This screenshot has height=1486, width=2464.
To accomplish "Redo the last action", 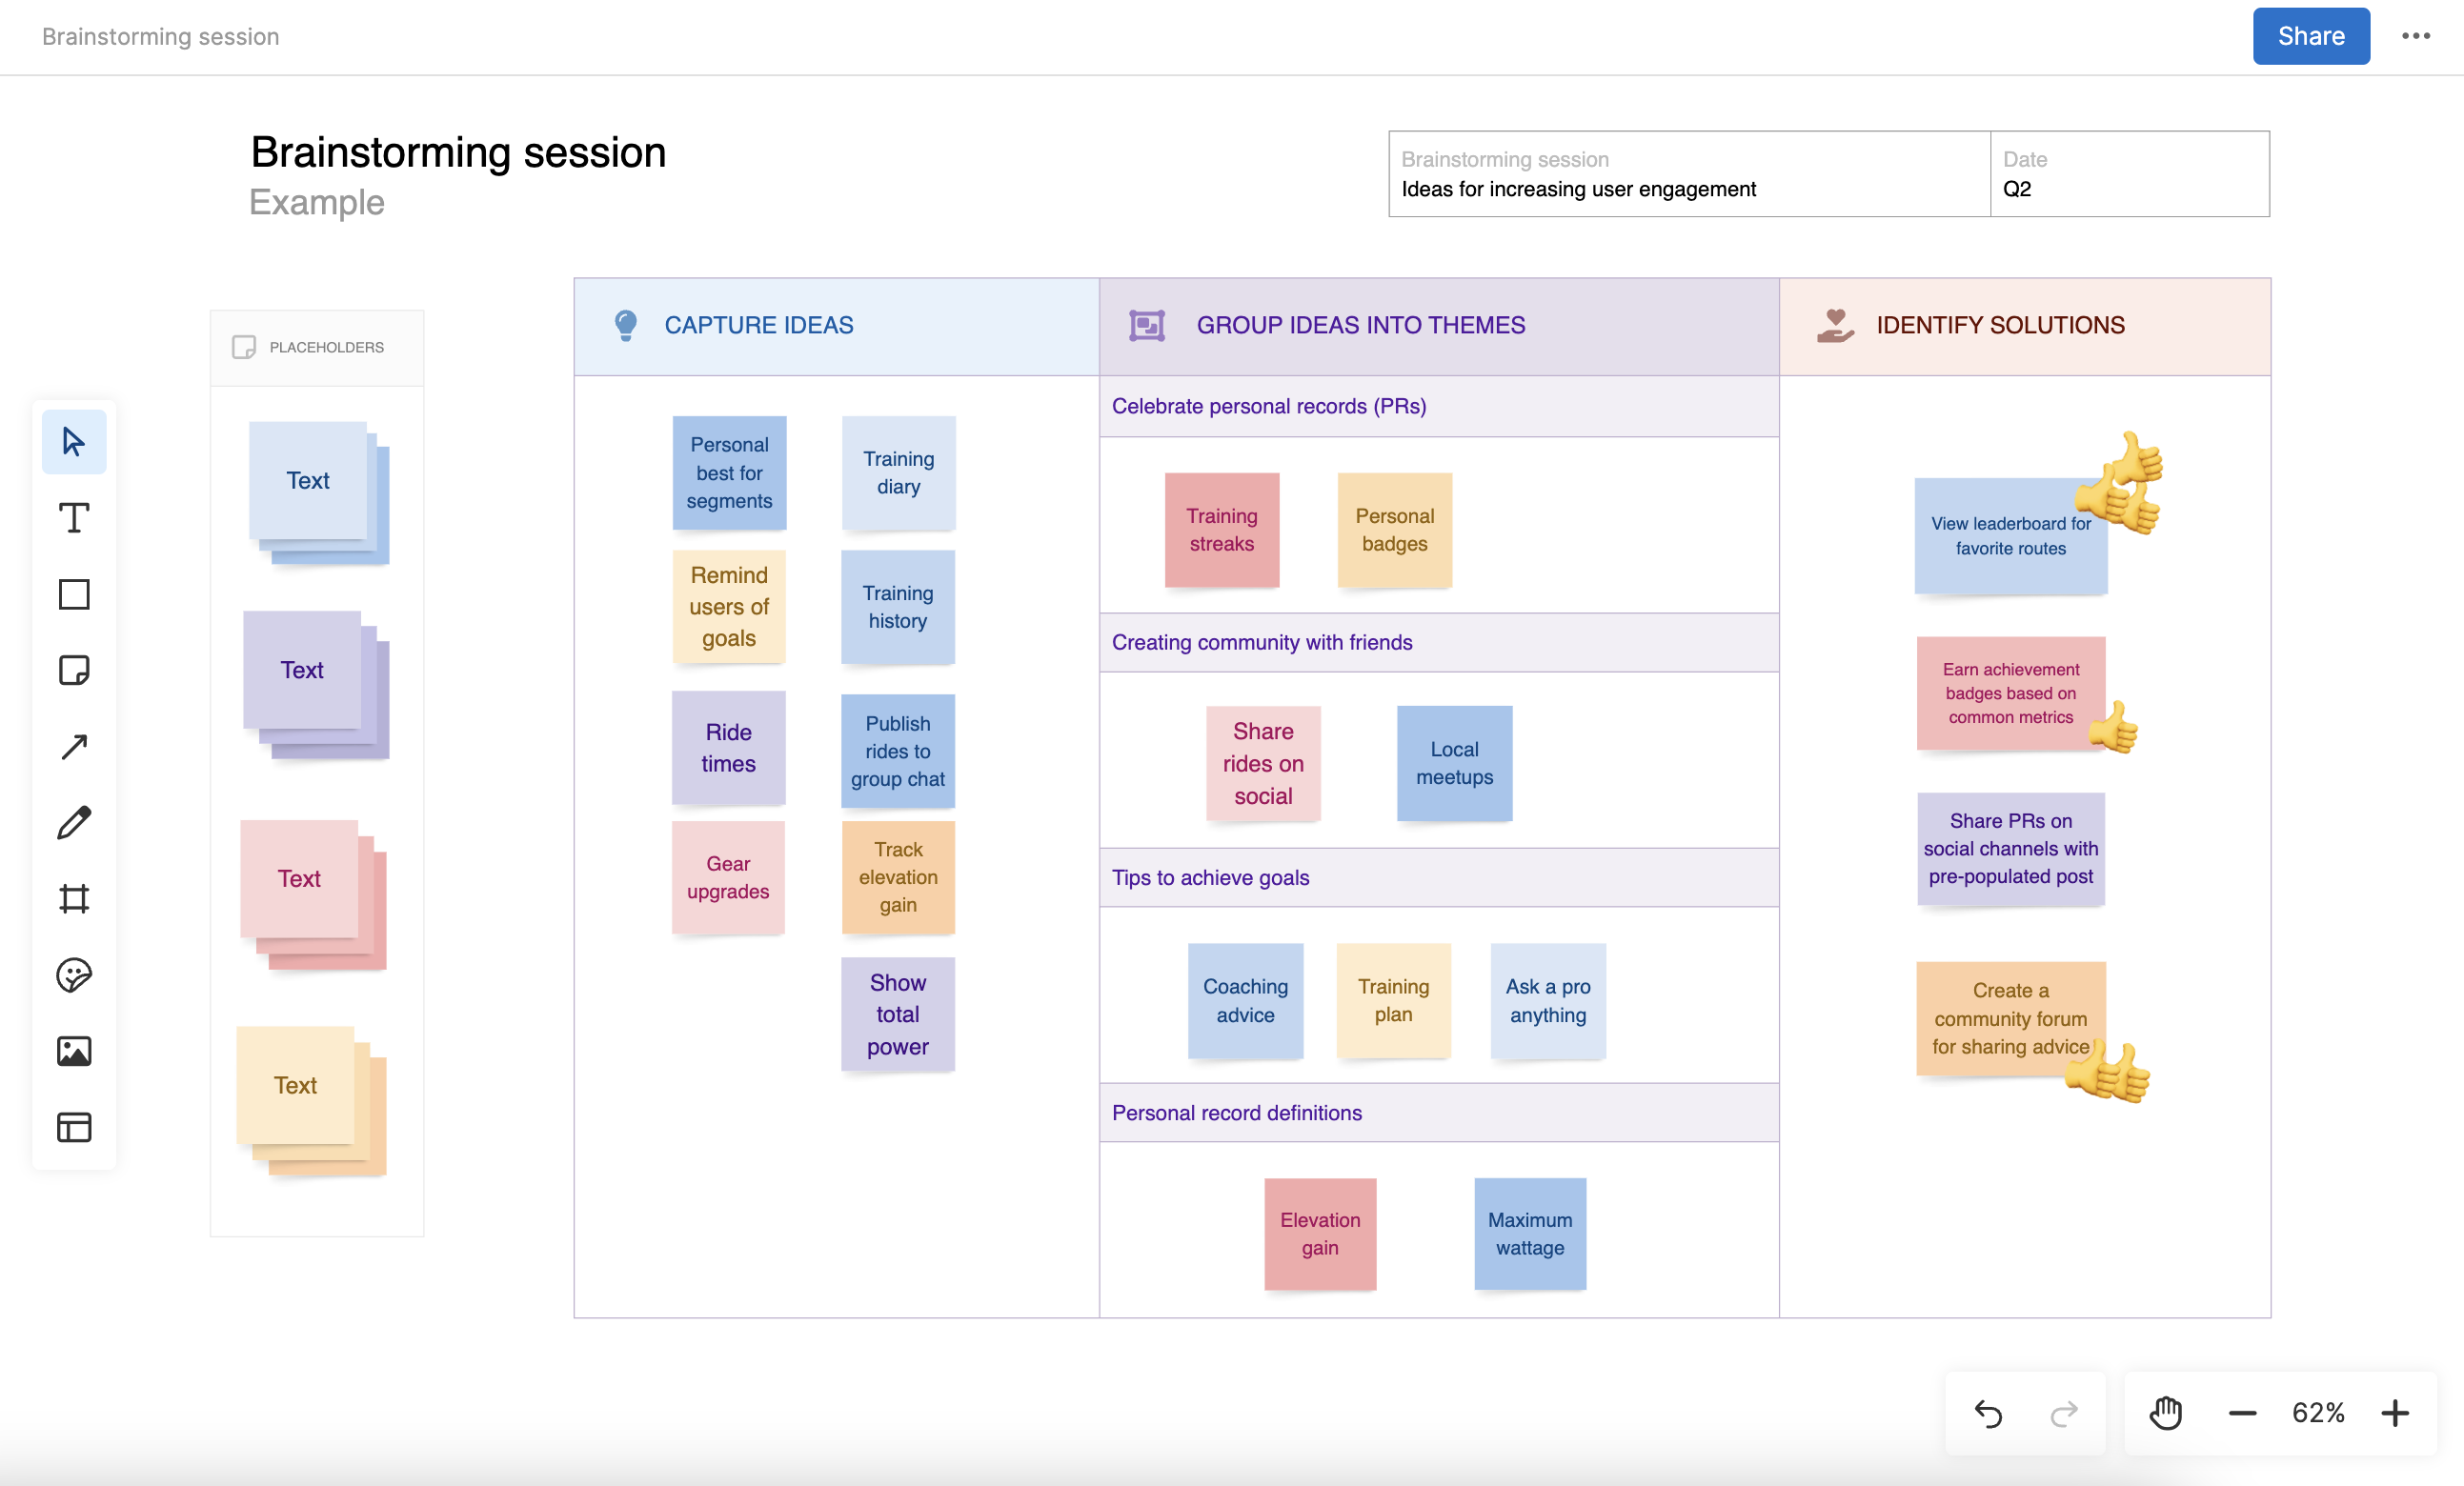I will pos(2063,1412).
